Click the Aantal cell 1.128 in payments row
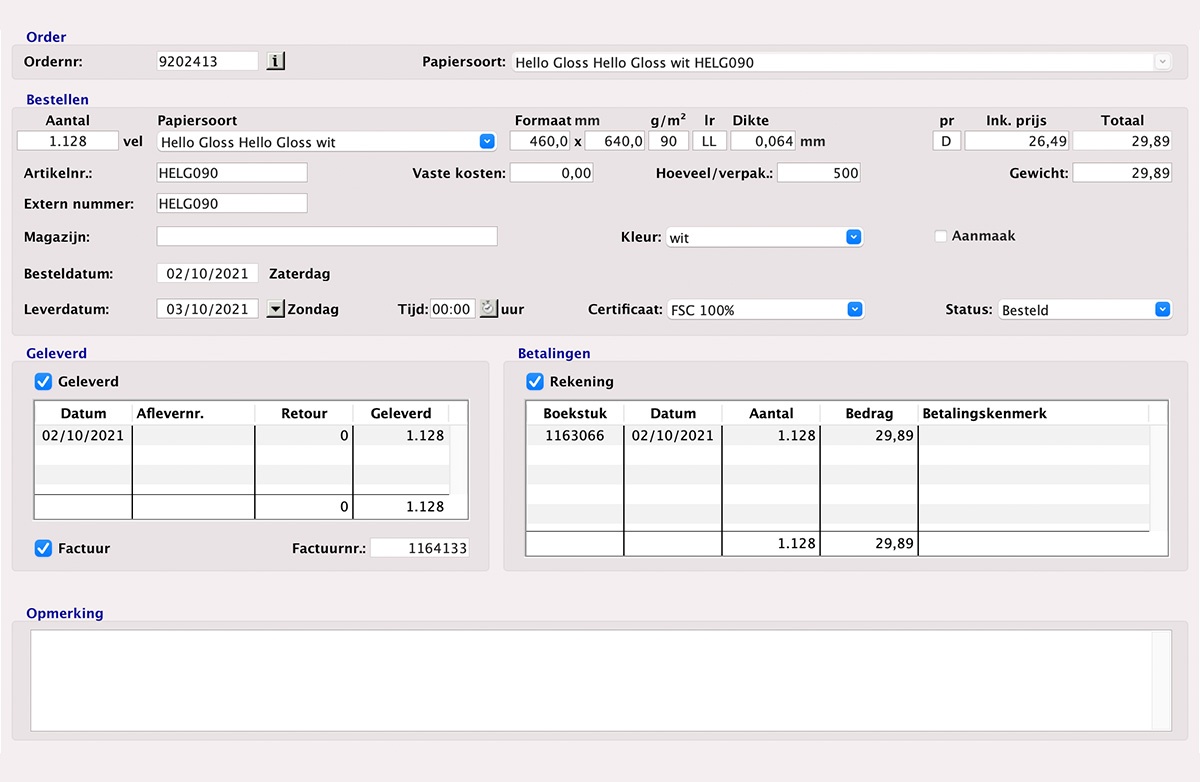This screenshot has width=1200, height=782. [770, 436]
